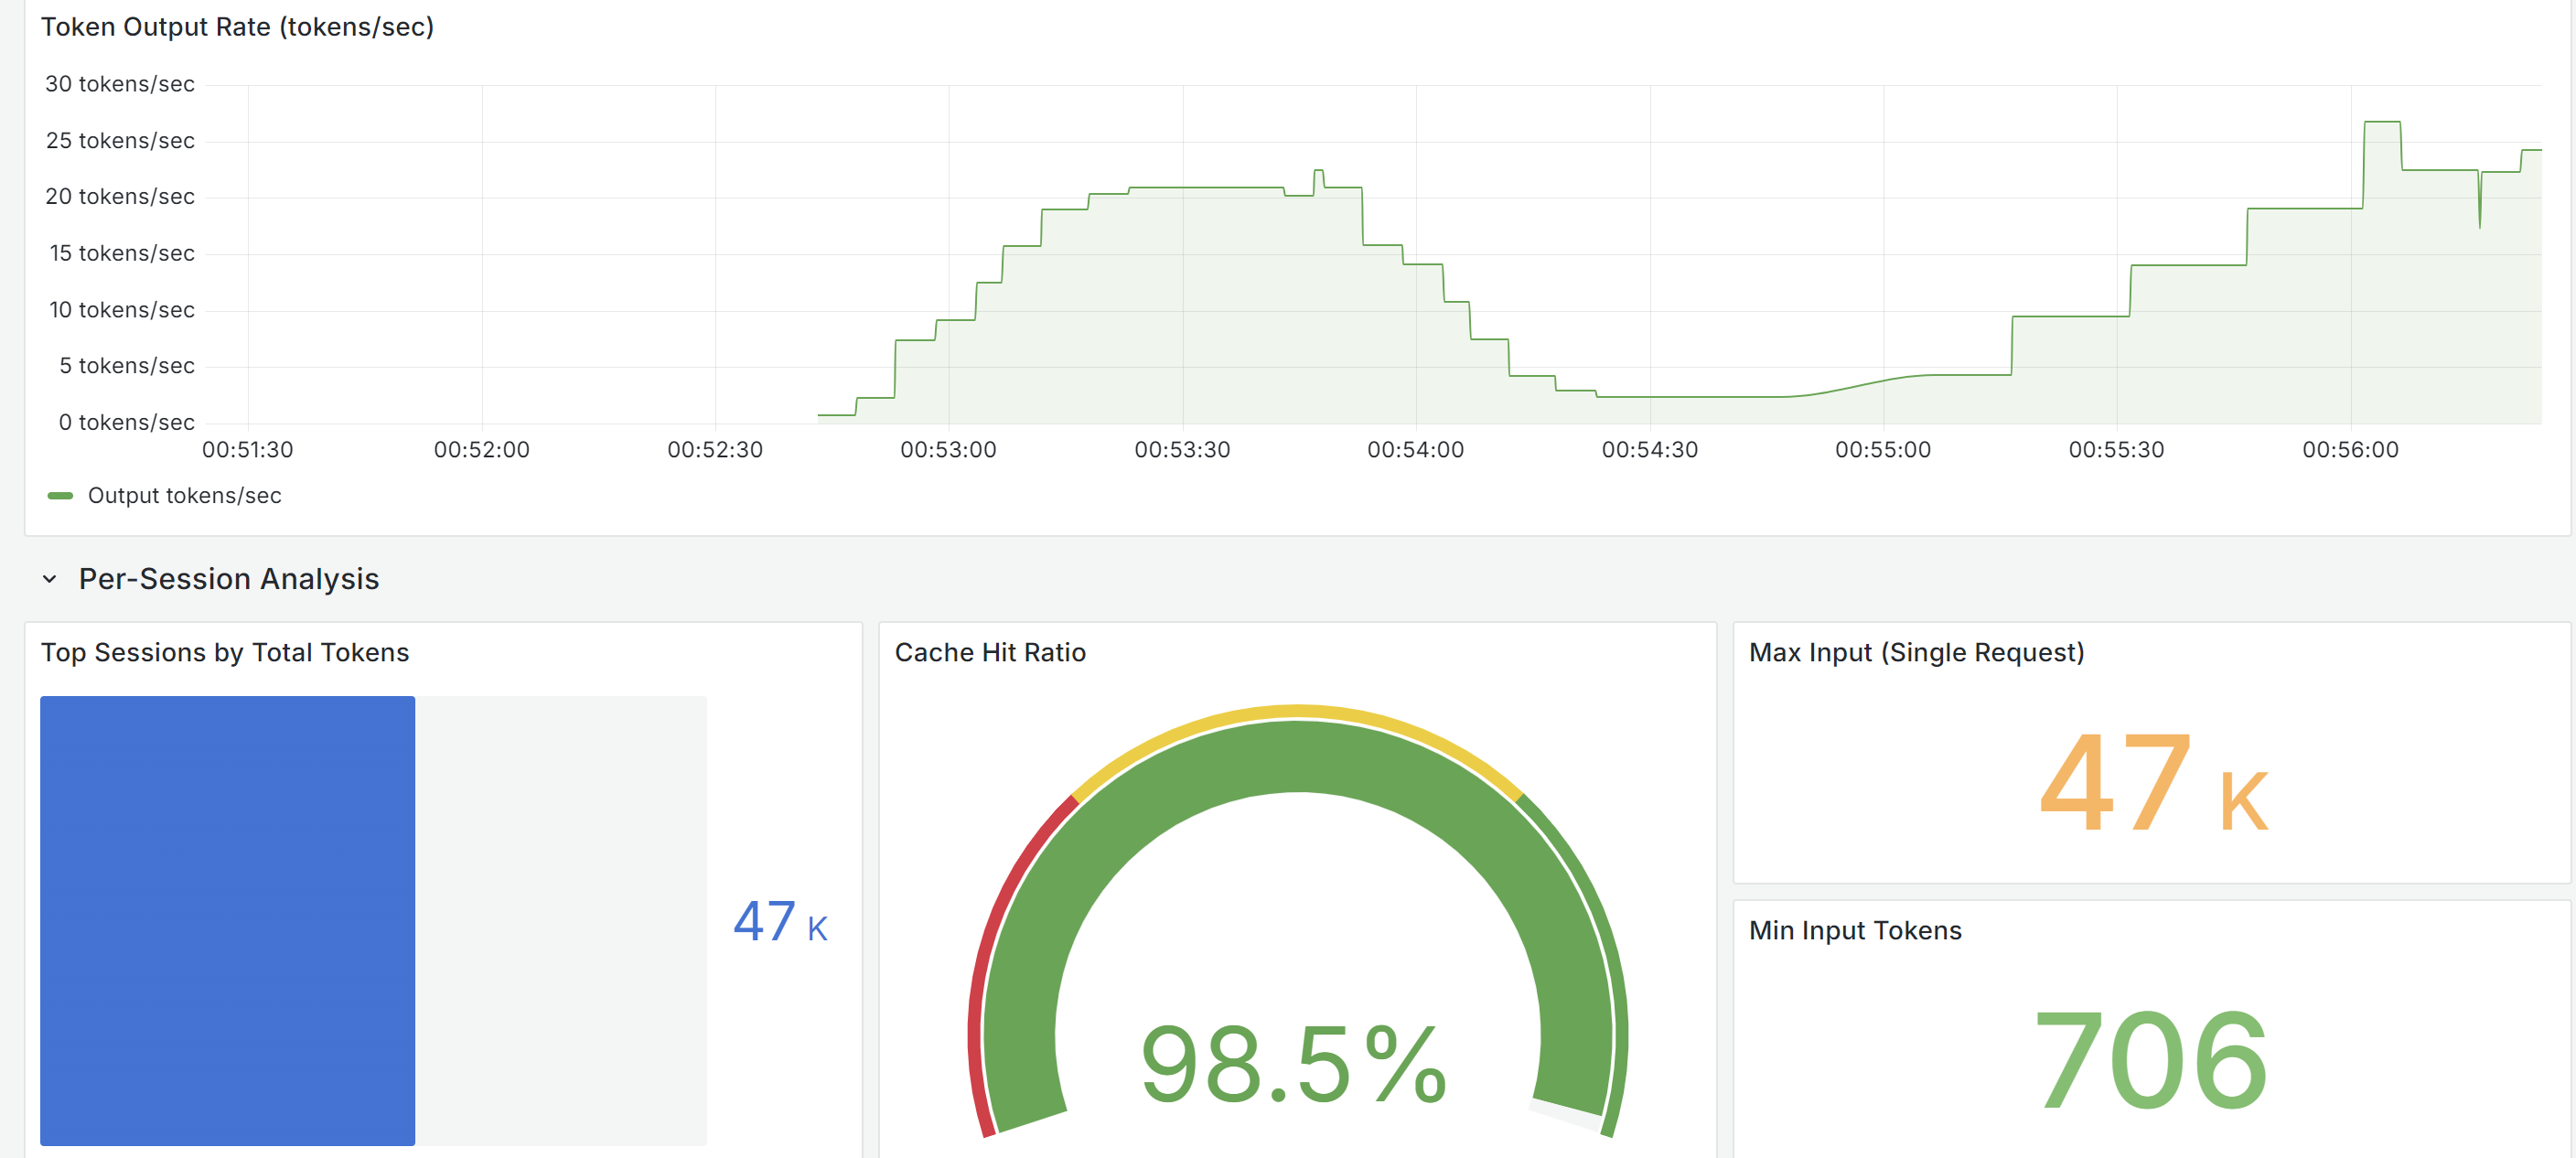Collapse the Per-Session Analysis row chevron

point(49,579)
